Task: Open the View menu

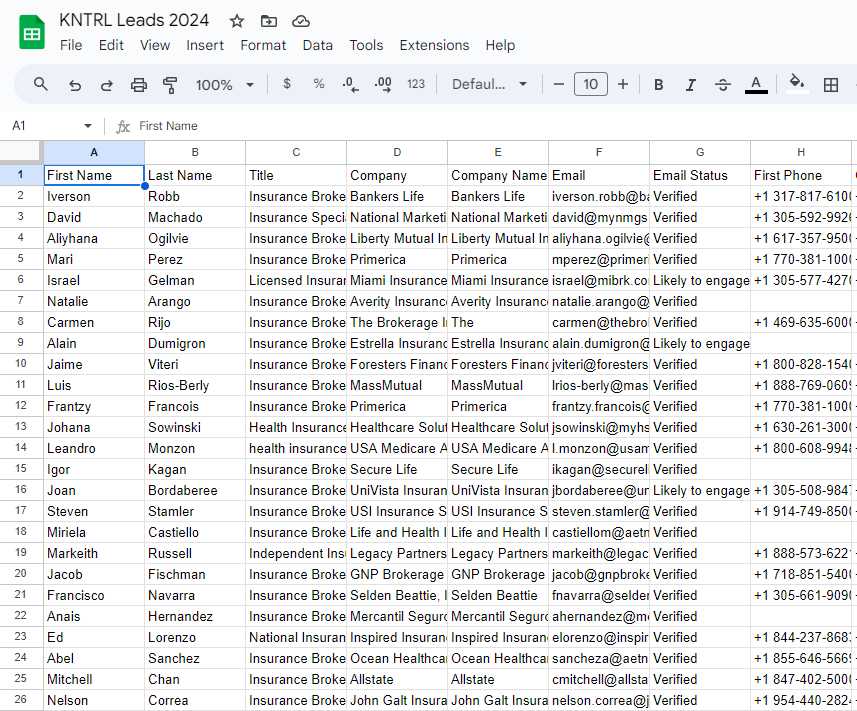Action: coord(155,45)
